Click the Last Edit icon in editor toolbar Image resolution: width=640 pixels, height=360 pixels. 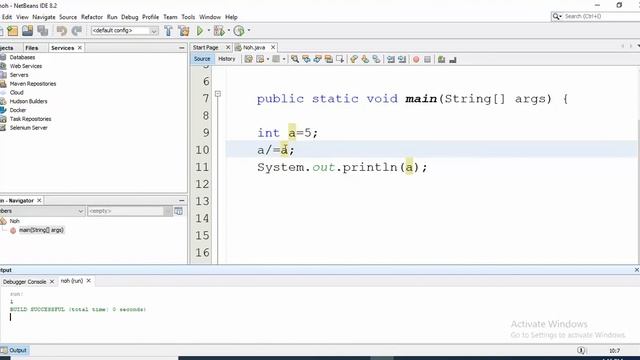tap(249, 59)
